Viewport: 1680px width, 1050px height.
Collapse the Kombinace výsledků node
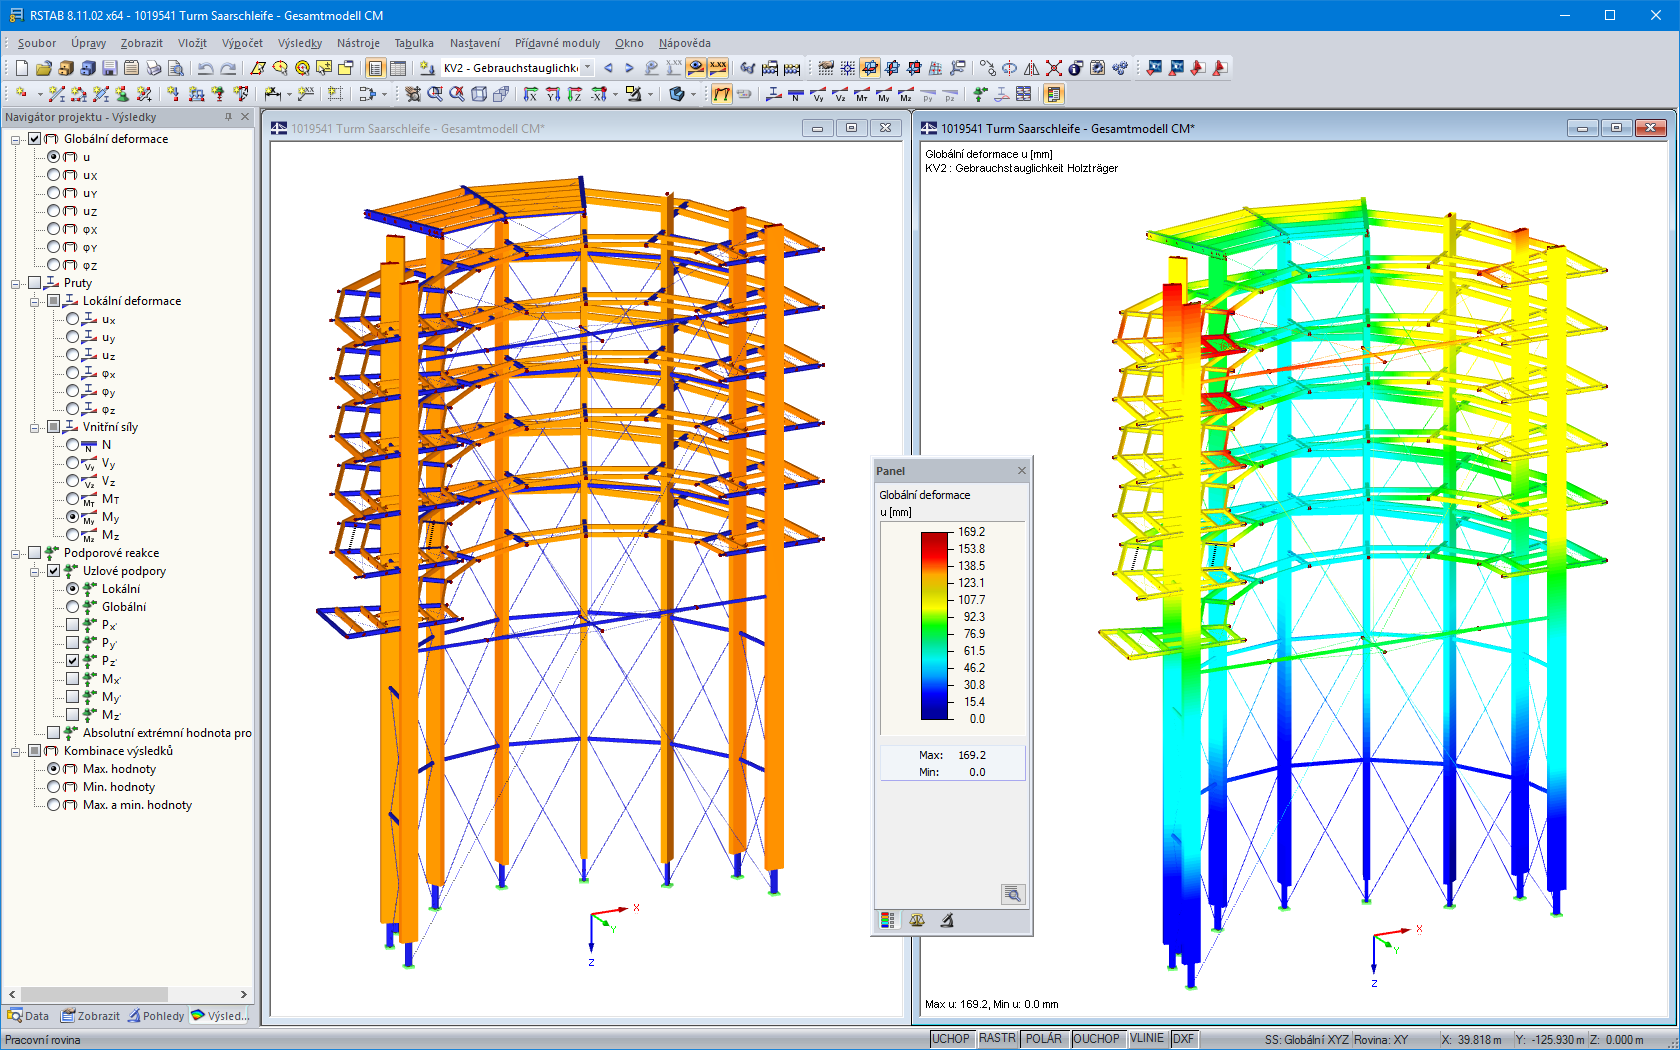(x=16, y=751)
